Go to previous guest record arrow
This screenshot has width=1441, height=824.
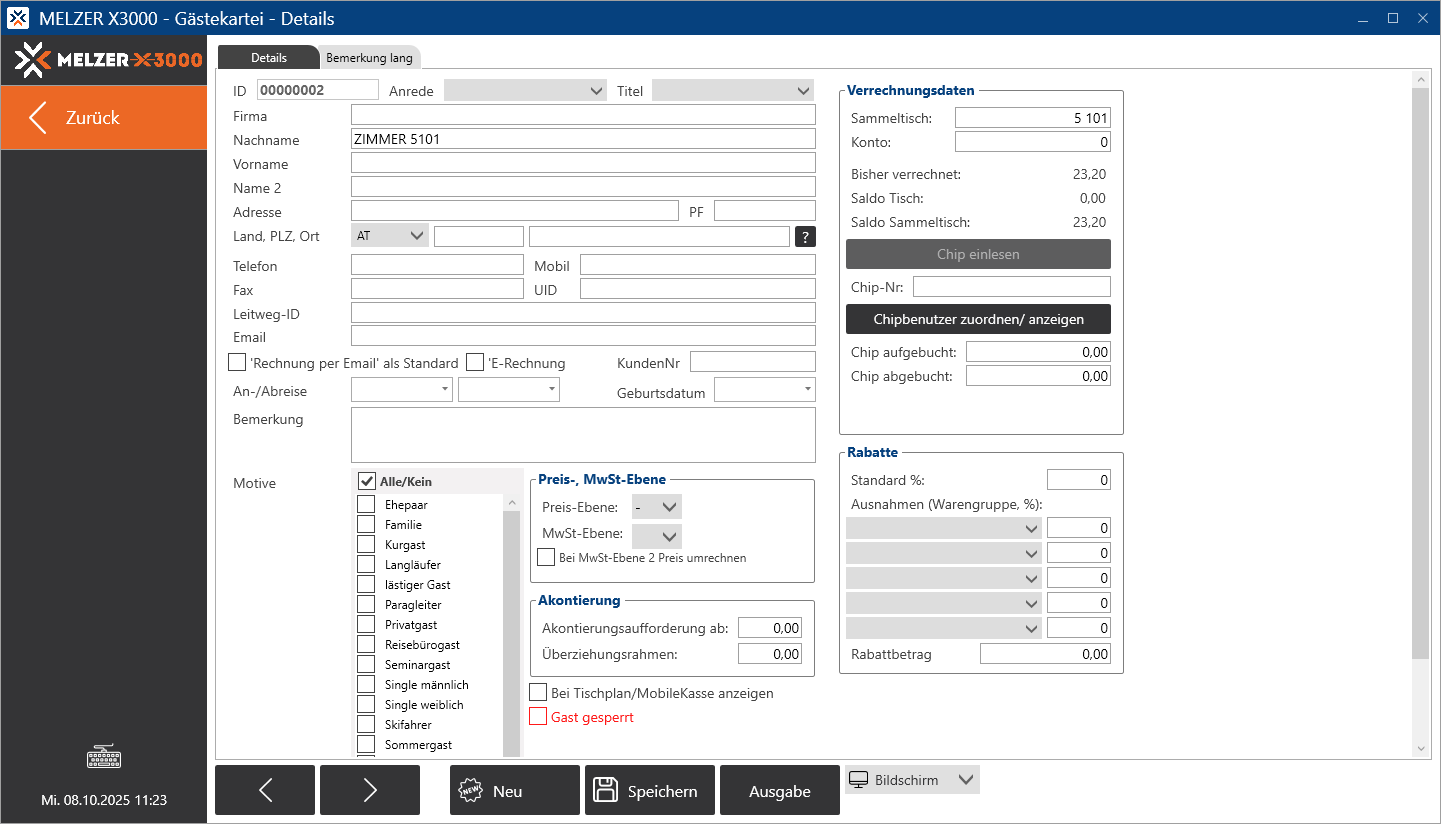pos(265,791)
